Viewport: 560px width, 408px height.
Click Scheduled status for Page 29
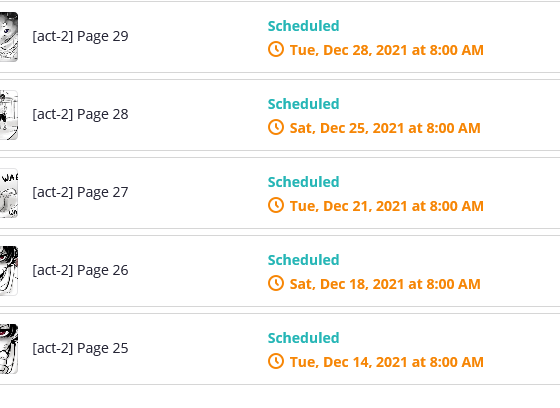tap(304, 26)
